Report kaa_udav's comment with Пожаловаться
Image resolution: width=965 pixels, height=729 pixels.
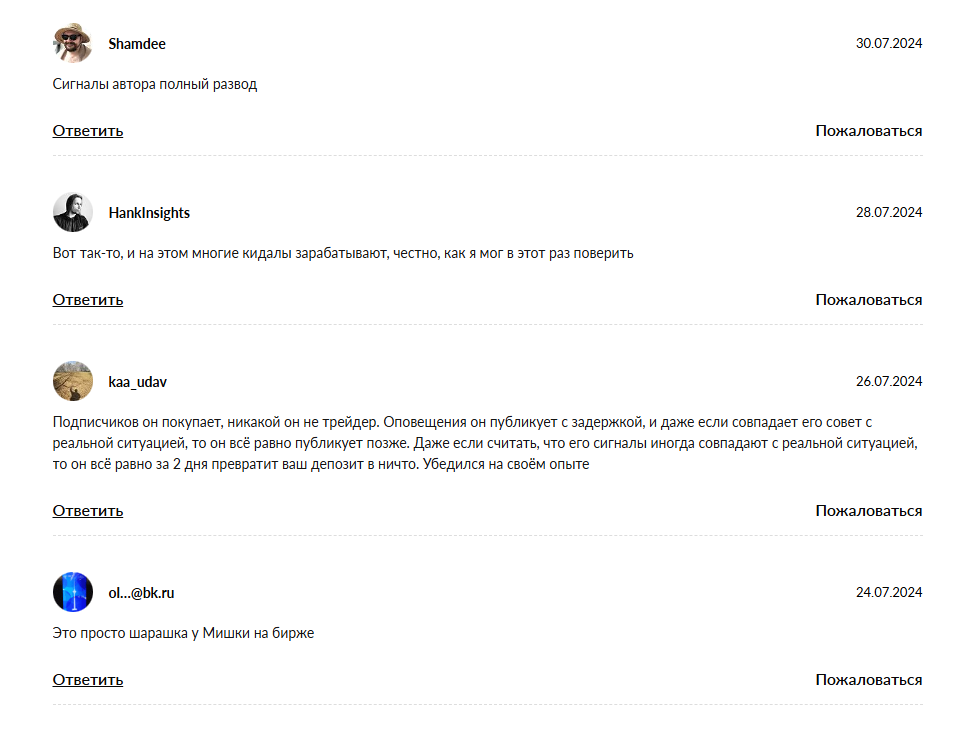click(868, 511)
